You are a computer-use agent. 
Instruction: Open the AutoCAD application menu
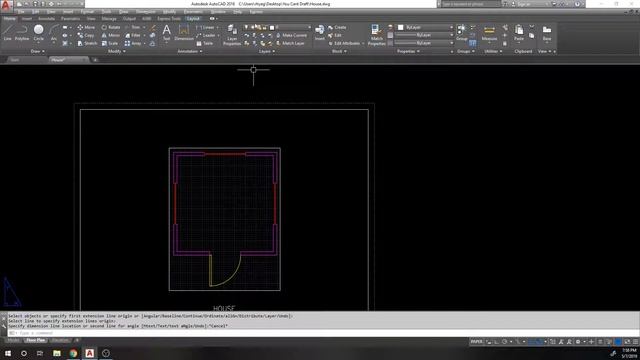tap(7, 6)
